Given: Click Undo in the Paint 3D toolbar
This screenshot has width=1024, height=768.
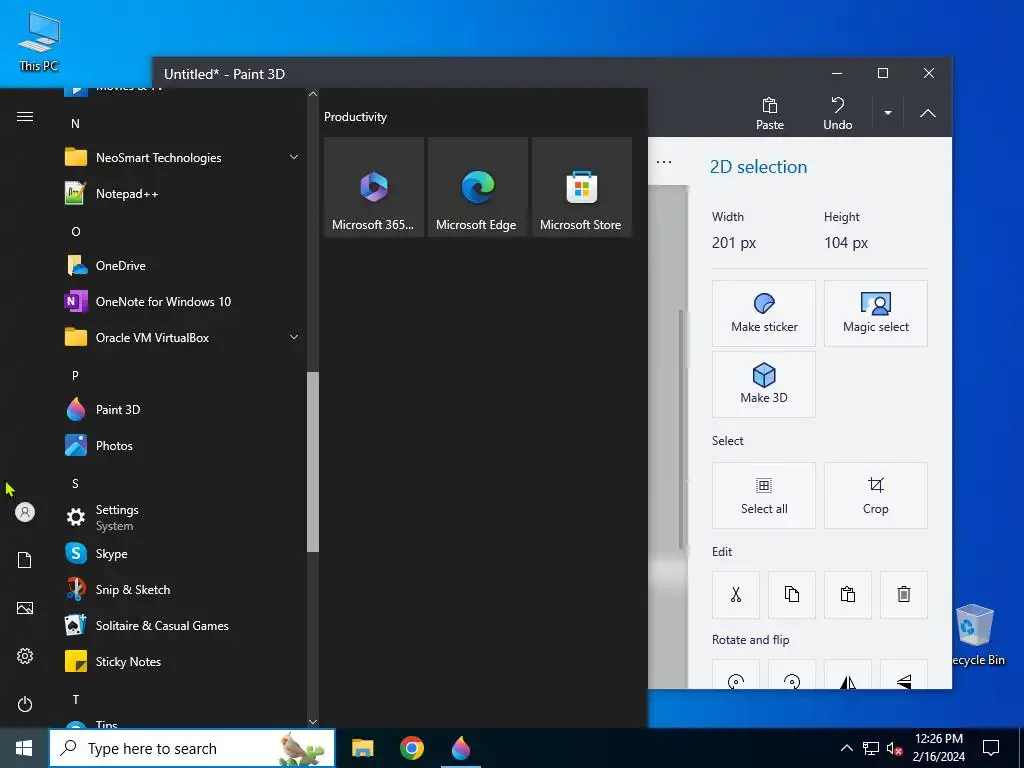Looking at the screenshot, I should click(837, 114).
